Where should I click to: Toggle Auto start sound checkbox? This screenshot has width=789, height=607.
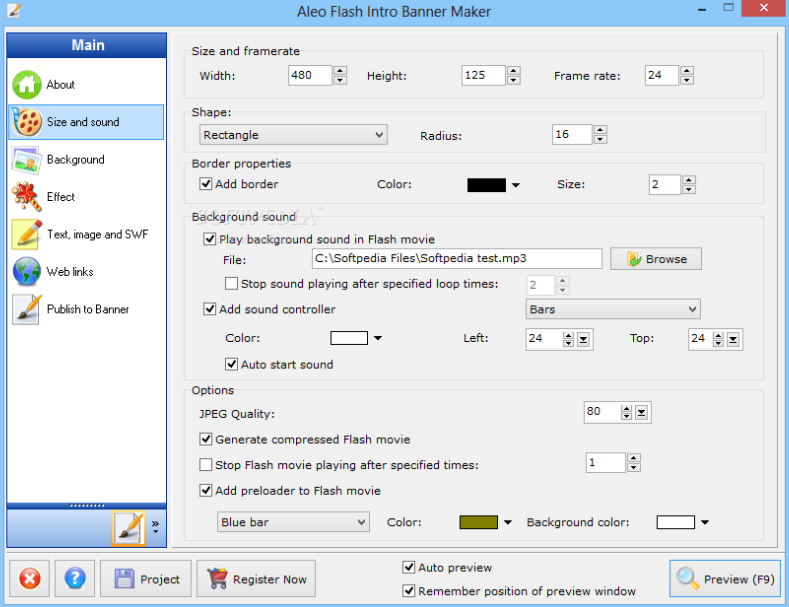232,365
